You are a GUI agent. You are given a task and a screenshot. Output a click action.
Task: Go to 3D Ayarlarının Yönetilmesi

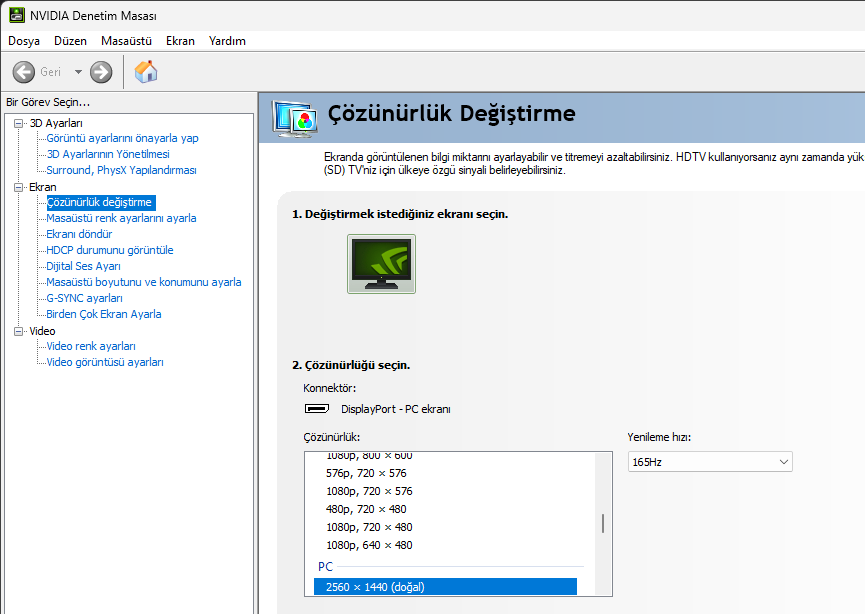pos(108,154)
